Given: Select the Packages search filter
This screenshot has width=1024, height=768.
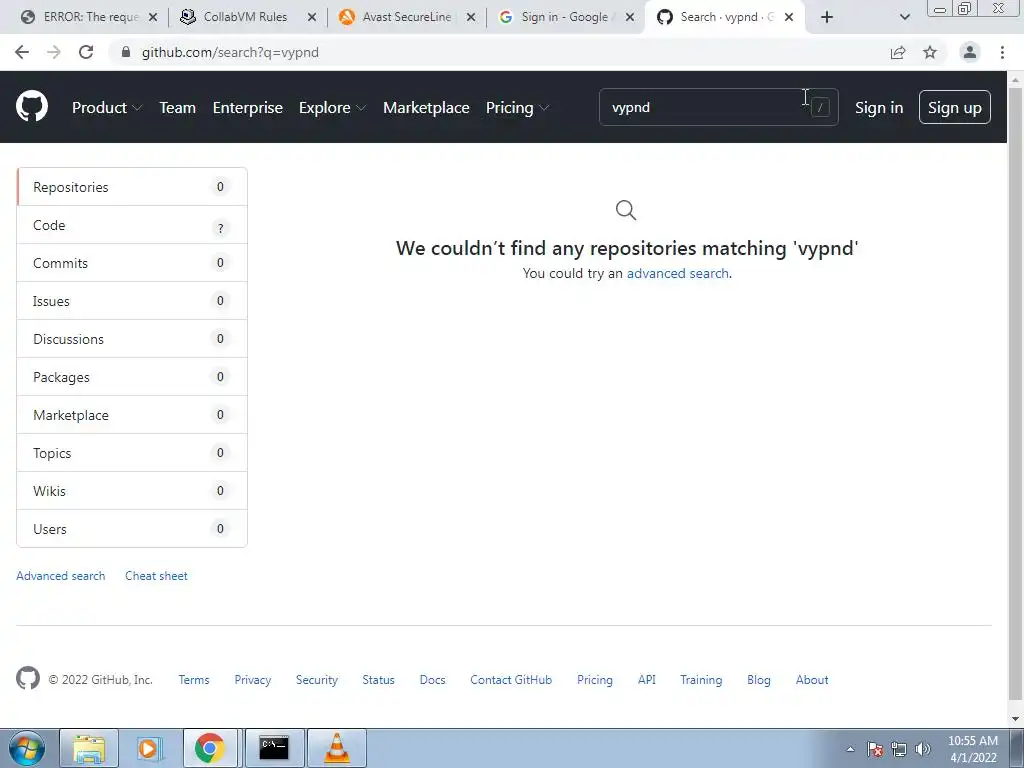Looking at the screenshot, I should click(132, 377).
